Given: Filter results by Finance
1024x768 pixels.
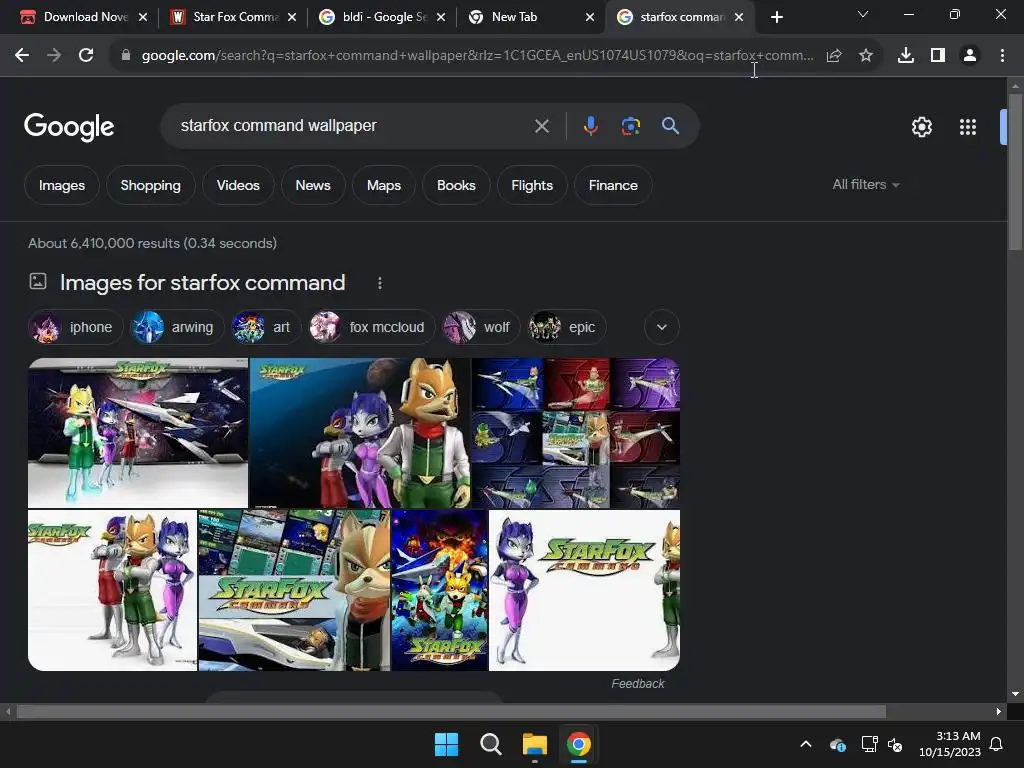Looking at the screenshot, I should [x=613, y=185].
